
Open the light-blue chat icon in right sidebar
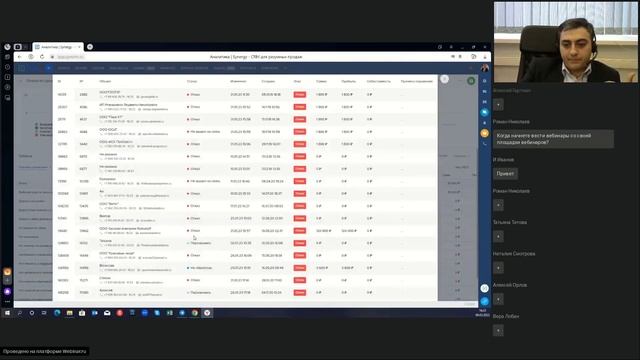click(x=484, y=112)
